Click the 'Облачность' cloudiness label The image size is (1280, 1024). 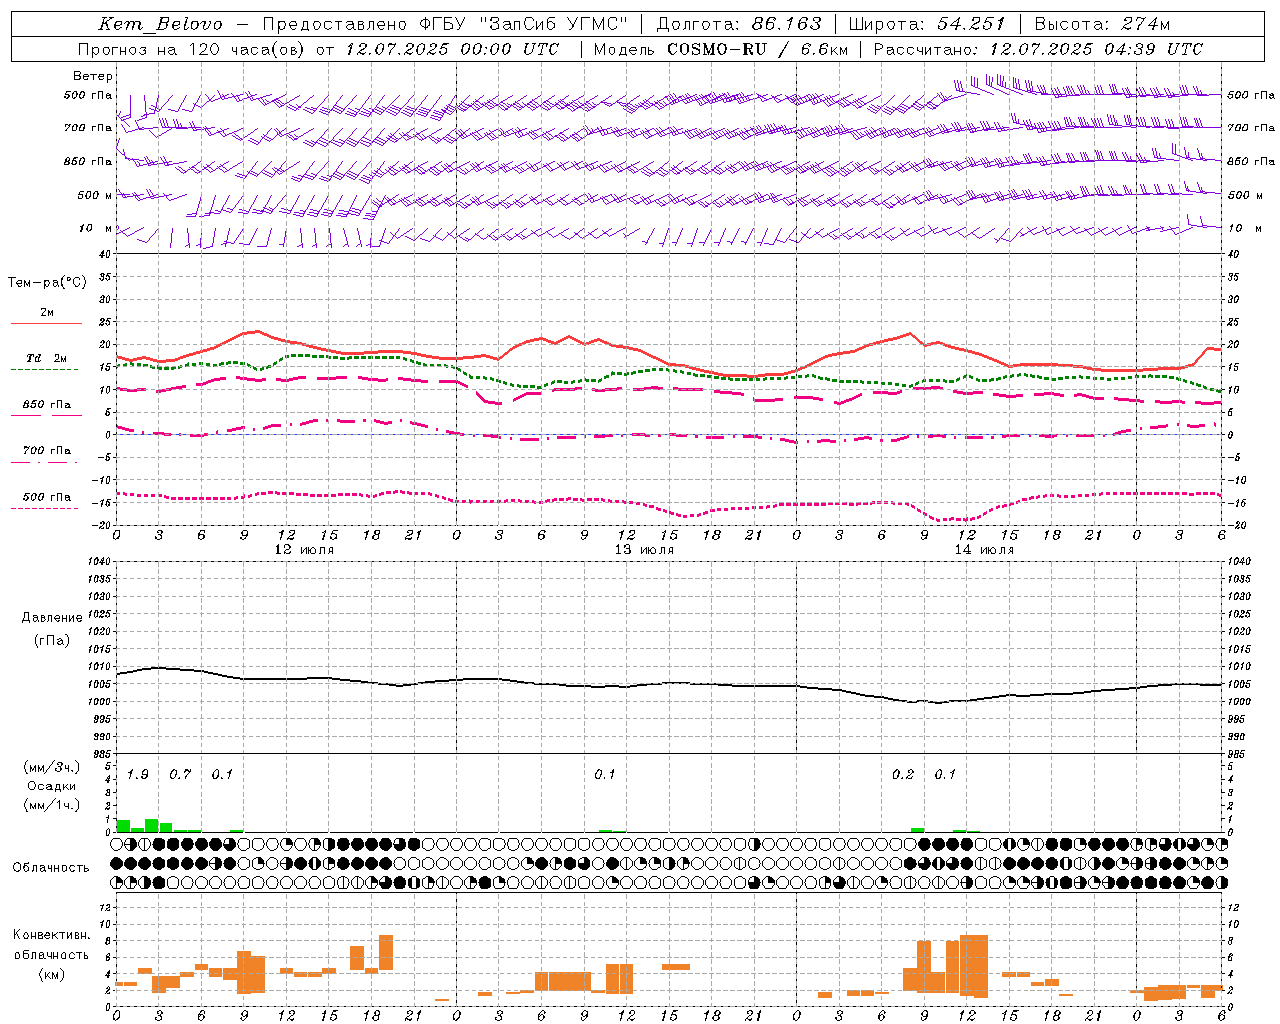click(51, 868)
